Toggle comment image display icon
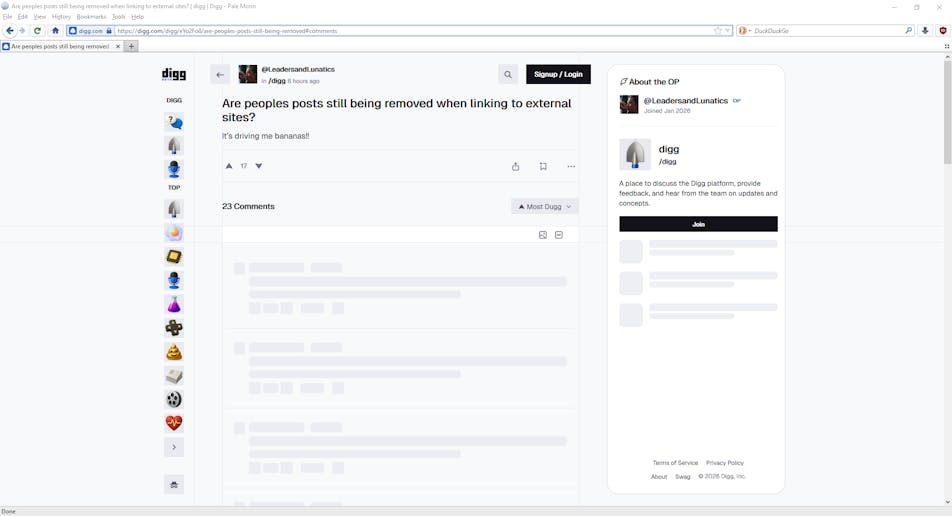 tap(543, 235)
